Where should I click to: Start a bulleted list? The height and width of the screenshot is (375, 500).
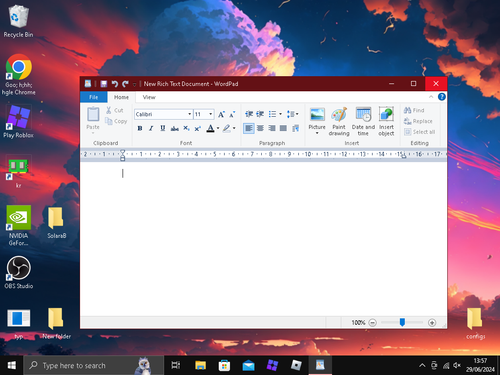pos(272,114)
